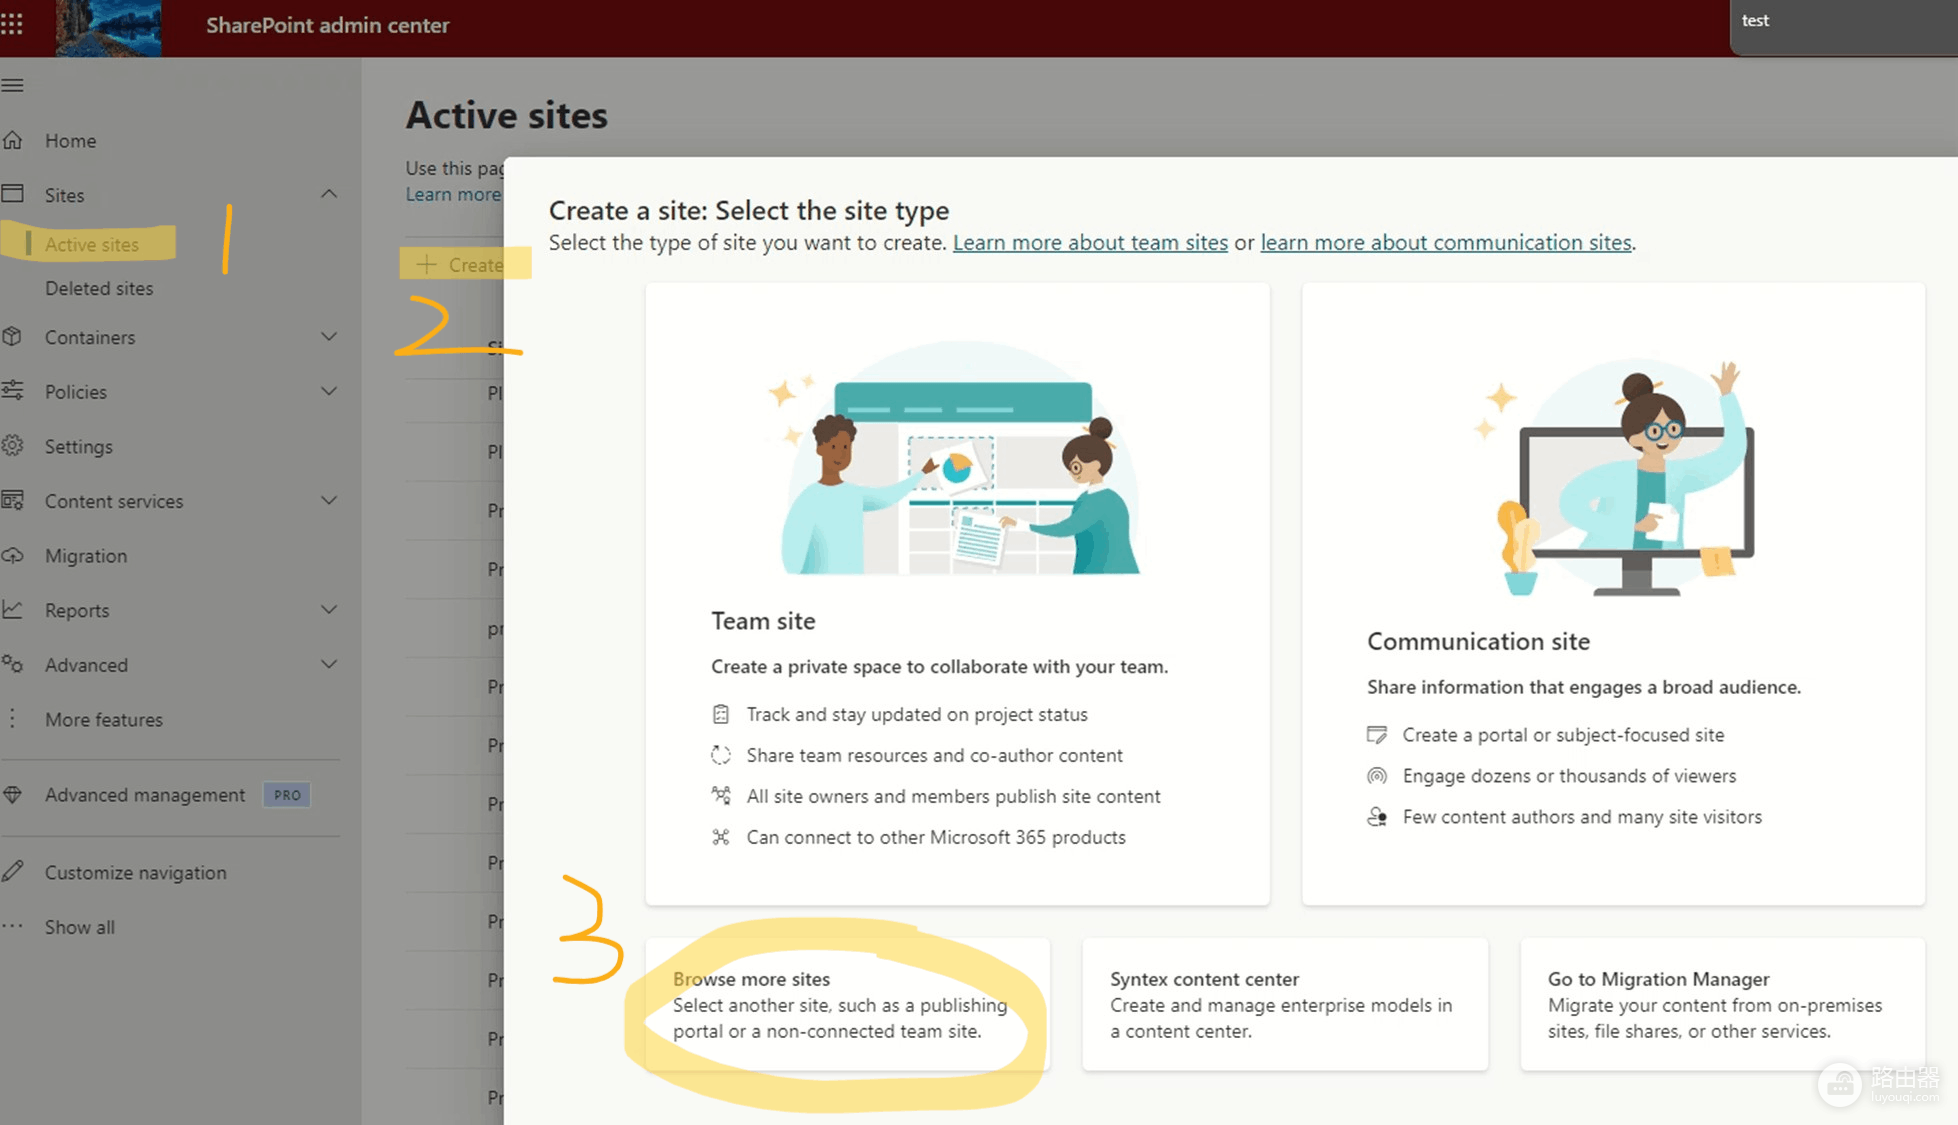Click the Customize navigation pencil icon

coord(12,872)
